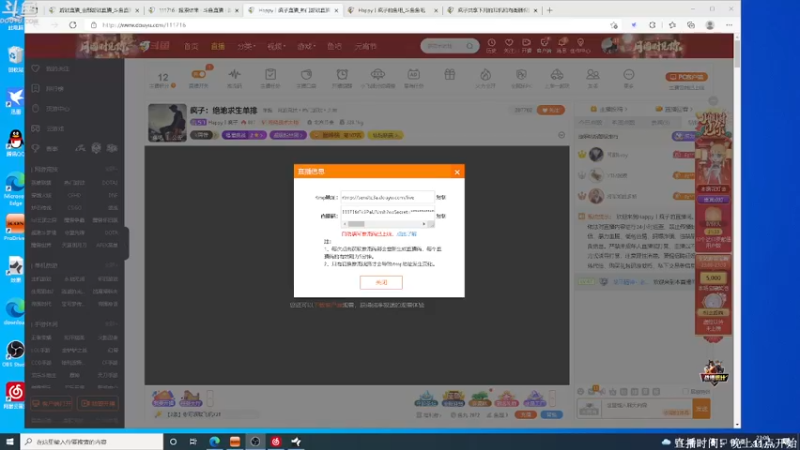800x450 pixels.
Task: Click the orange follow button beside room title
Action: click(x=551, y=110)
